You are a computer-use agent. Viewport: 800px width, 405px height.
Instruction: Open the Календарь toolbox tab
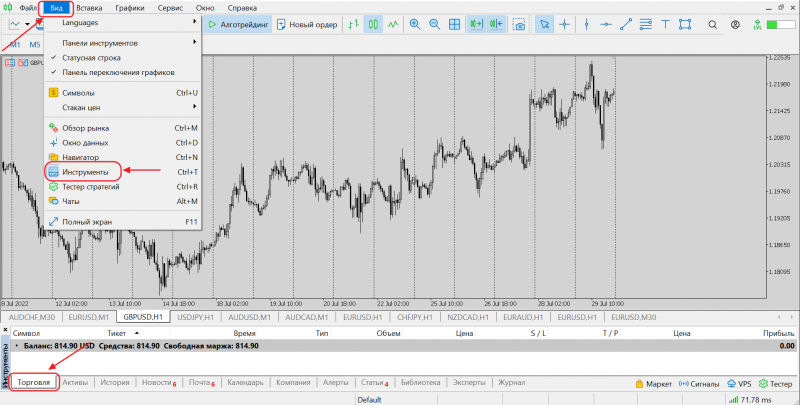click(245, 382)
